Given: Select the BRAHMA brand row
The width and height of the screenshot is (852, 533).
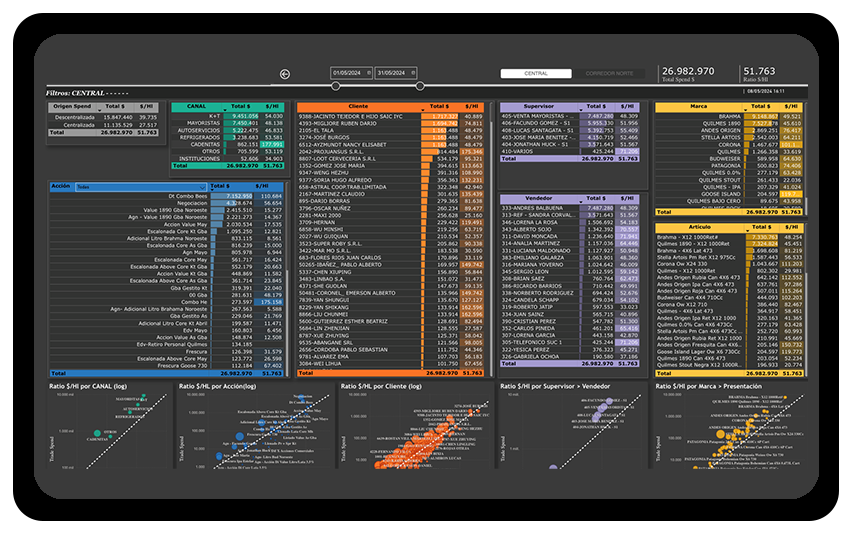Looking at the screenshot, I should tap(729, 116).
